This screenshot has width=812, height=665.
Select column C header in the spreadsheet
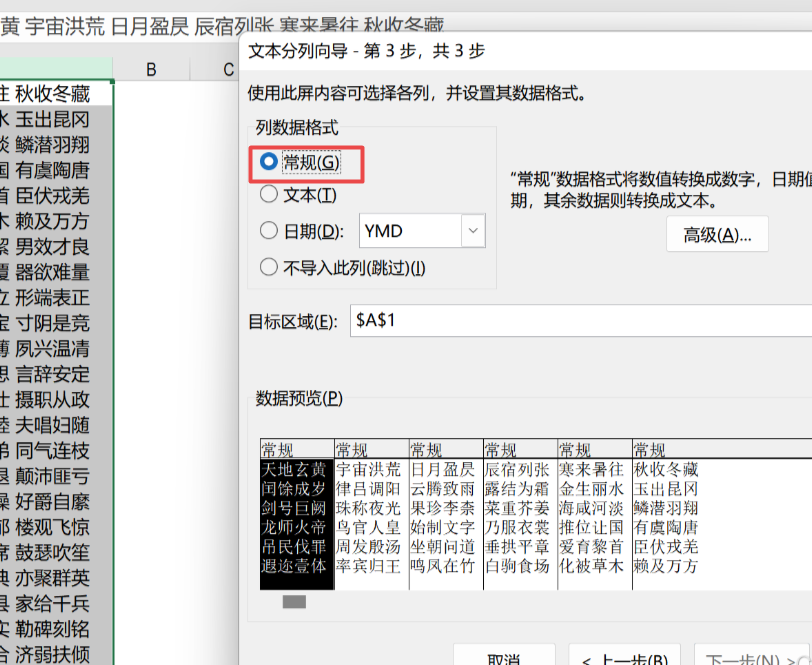(x=228, y=68)
